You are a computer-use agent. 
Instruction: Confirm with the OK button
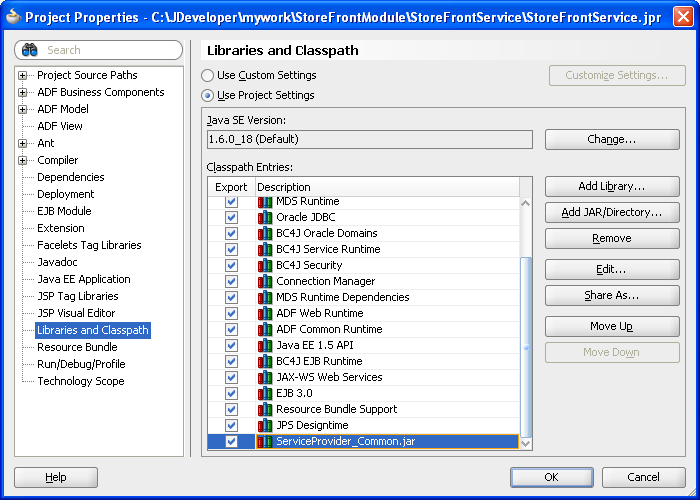(x=552, y=477)
